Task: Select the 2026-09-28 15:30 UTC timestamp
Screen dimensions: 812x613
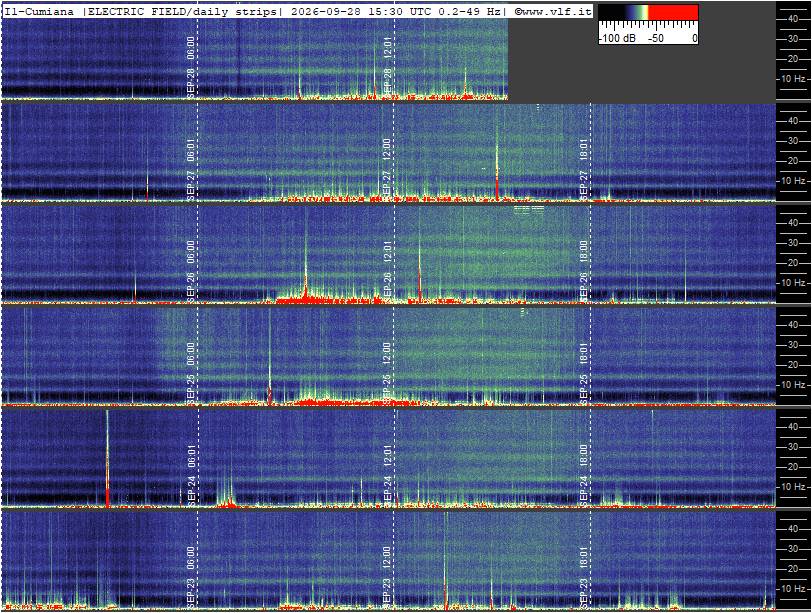Action: pos(359,11)
